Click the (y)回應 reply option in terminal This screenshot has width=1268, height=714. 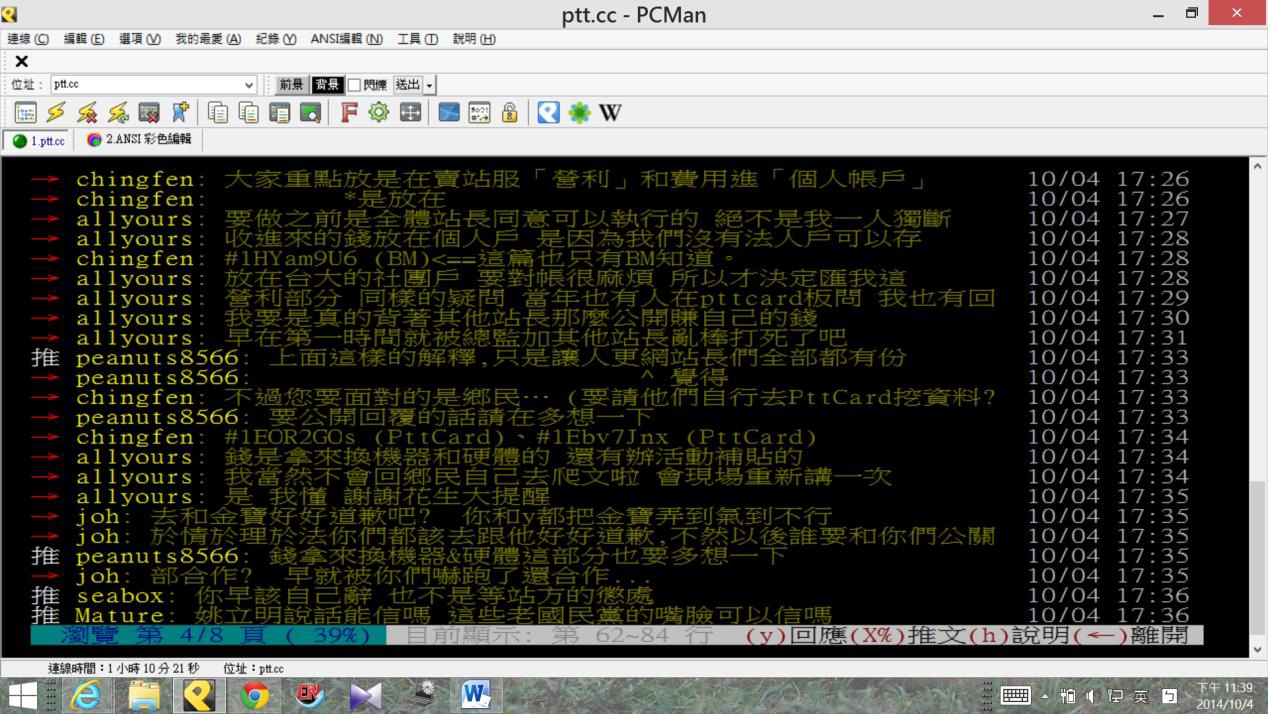[x=796, y=635]
